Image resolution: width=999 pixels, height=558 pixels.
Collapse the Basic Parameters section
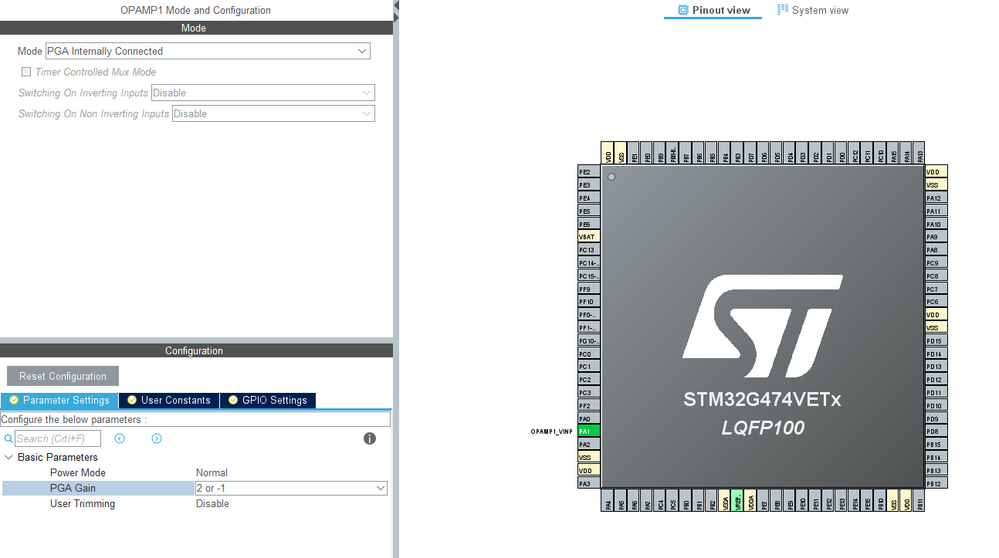pyautogui.click(x=9, y=457)
